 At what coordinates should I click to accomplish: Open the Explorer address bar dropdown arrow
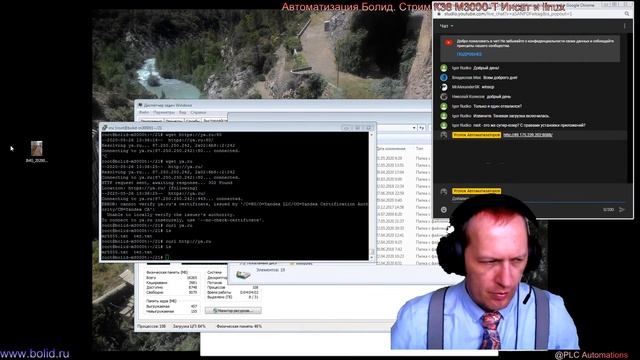pyautogui.click(x=414, y=128)
